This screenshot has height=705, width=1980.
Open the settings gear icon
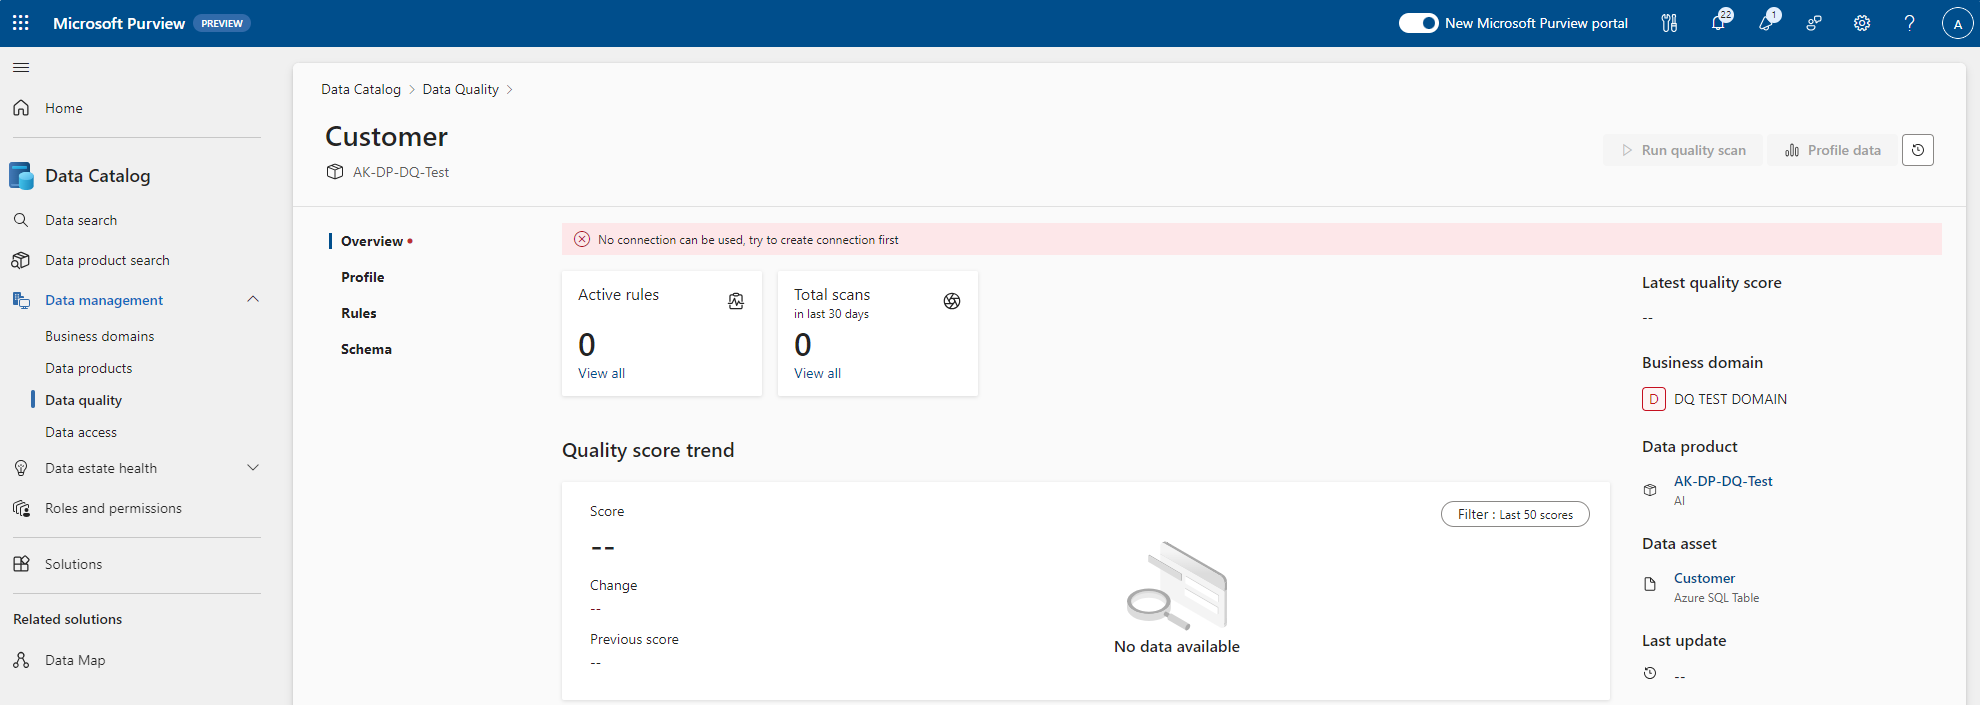point(1862,23)
